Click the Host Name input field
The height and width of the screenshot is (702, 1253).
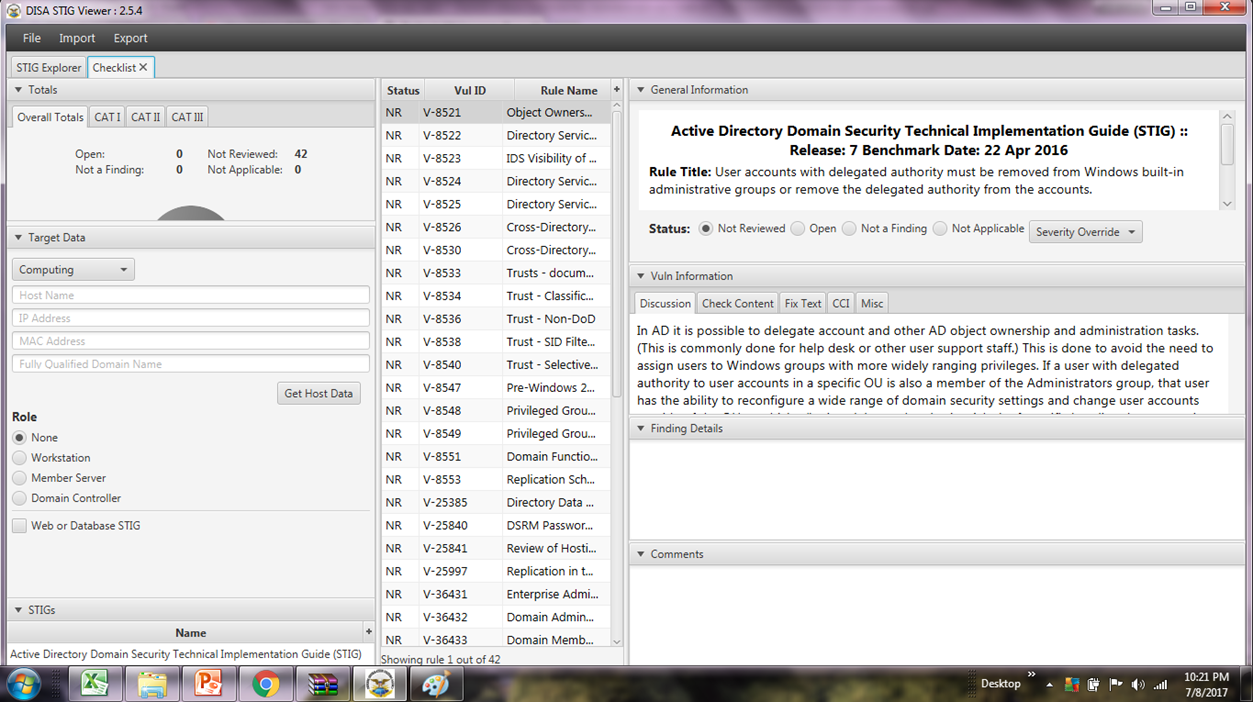pos(191,295)
